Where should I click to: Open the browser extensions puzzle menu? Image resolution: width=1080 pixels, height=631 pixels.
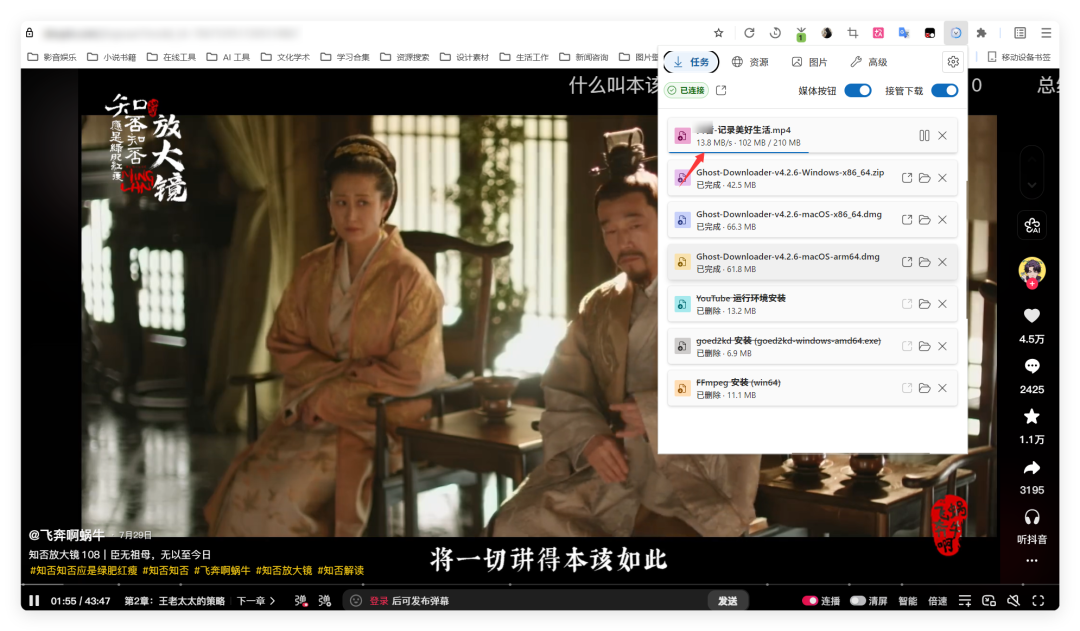(982, 33)
